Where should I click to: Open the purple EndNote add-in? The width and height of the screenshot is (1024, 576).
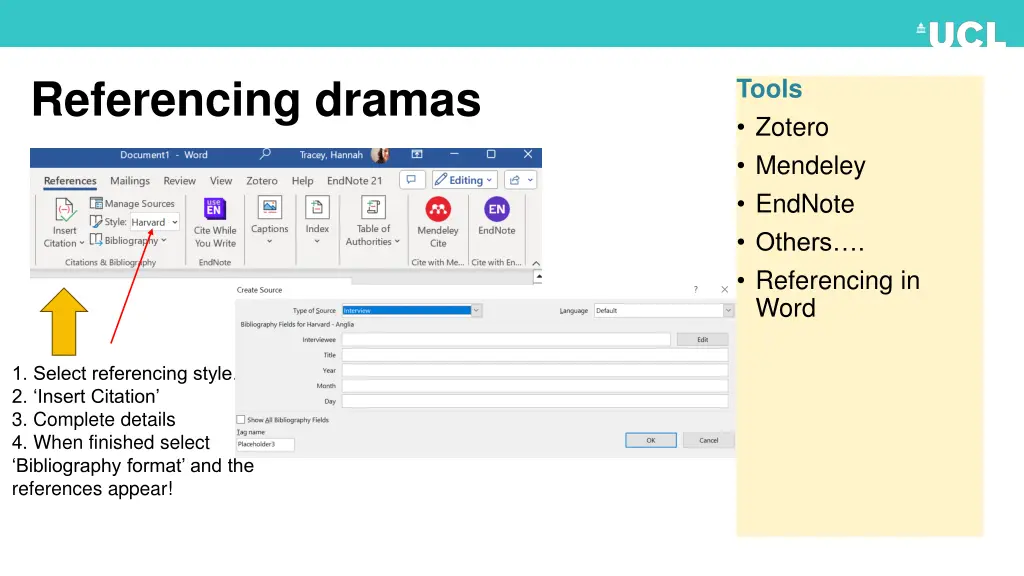(x=497, y=209)
